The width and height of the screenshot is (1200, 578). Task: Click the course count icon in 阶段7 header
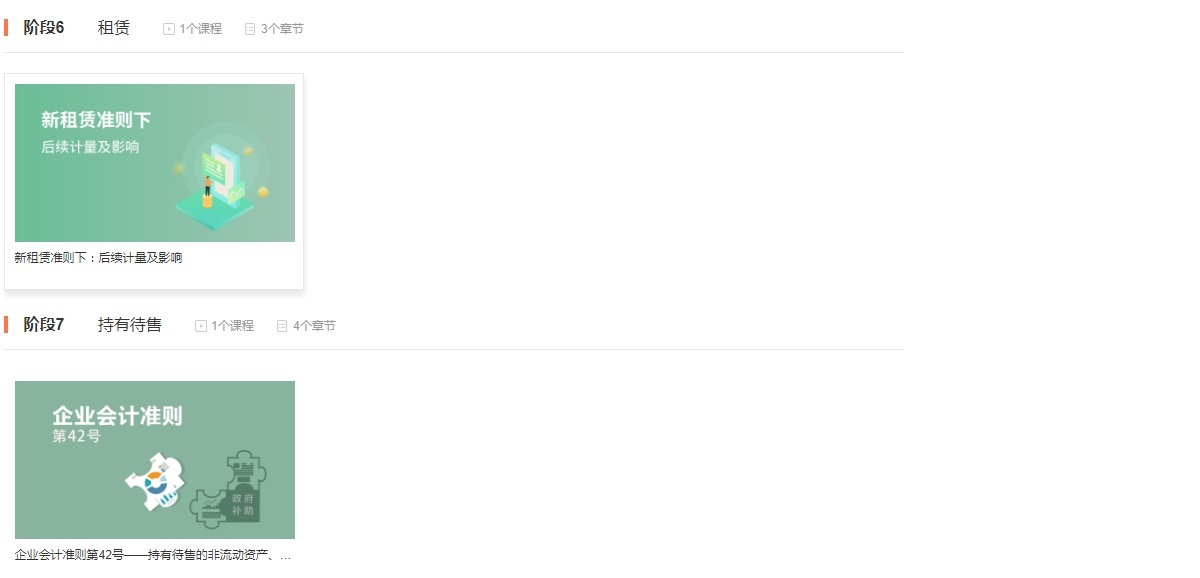pyautogui.click(x=201, y=326)
